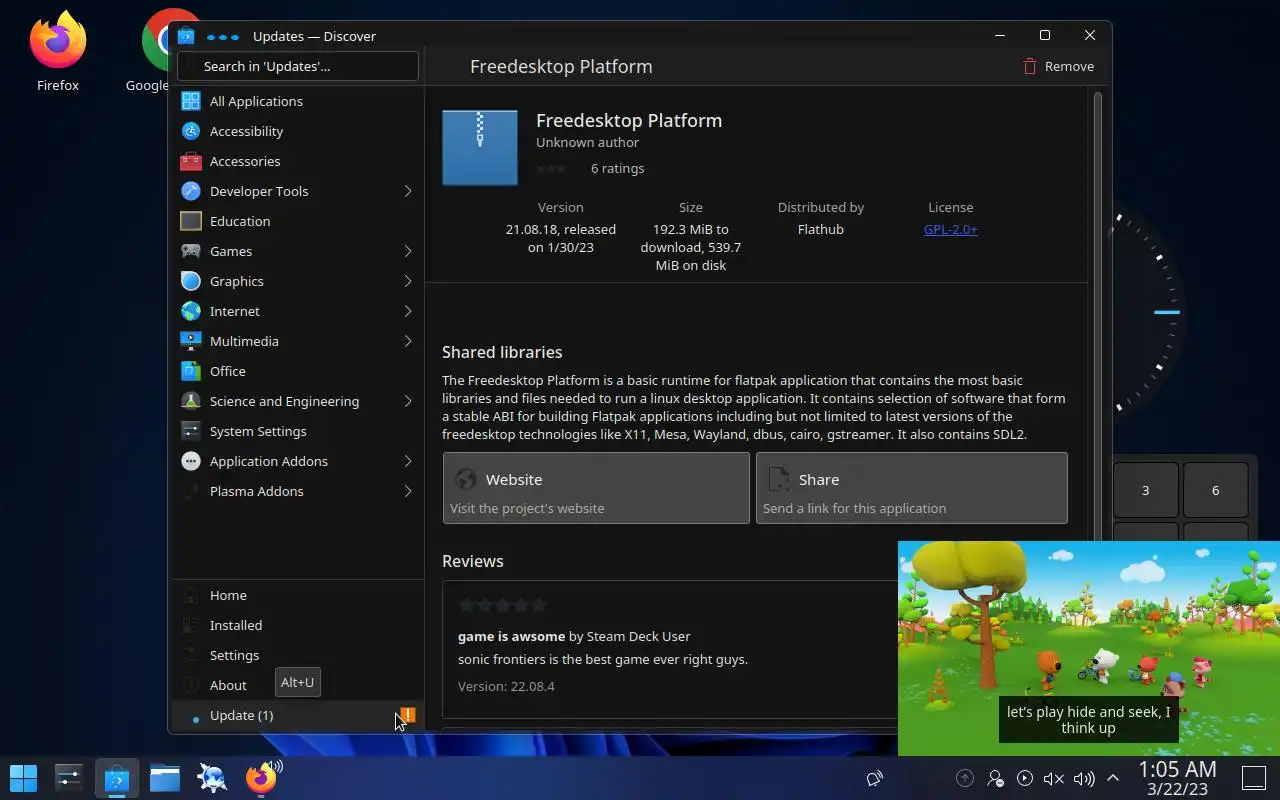Select the Accessibility category icon
Viewport: 1280px width, 800px height.
tap(191, 131)
